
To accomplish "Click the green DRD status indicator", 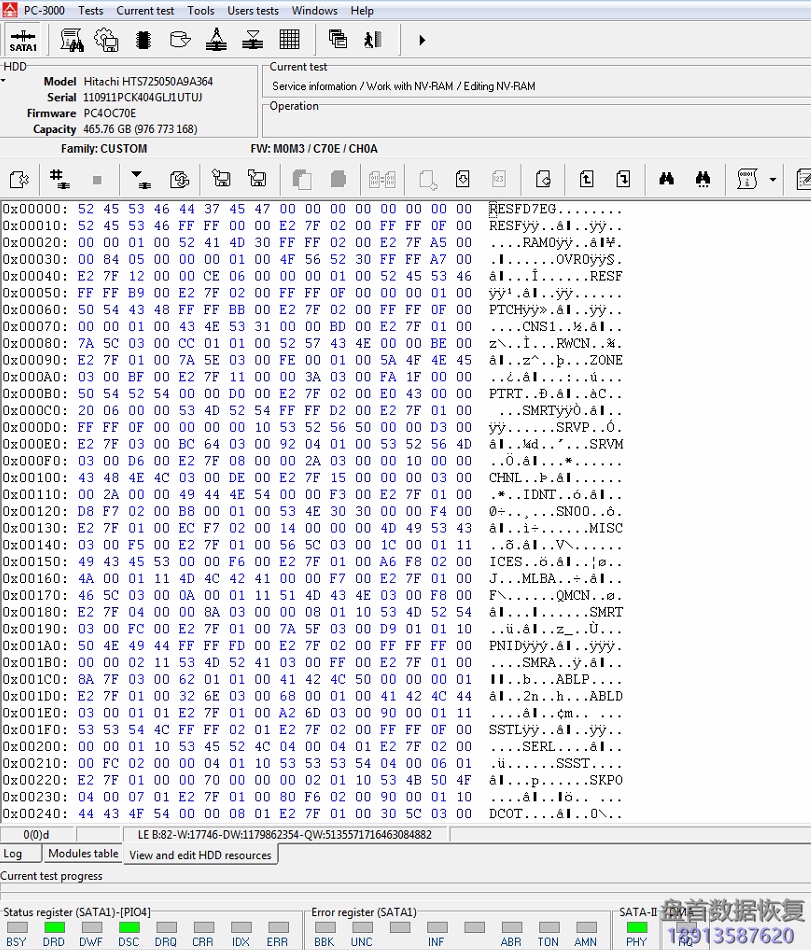I will tap(54, 929).
